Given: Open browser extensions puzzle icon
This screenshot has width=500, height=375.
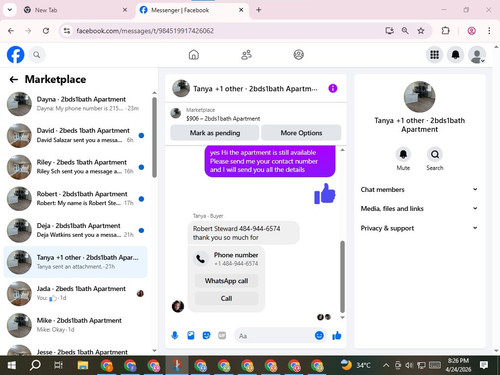Looking at the screenshot, I should tap(445, 31).
